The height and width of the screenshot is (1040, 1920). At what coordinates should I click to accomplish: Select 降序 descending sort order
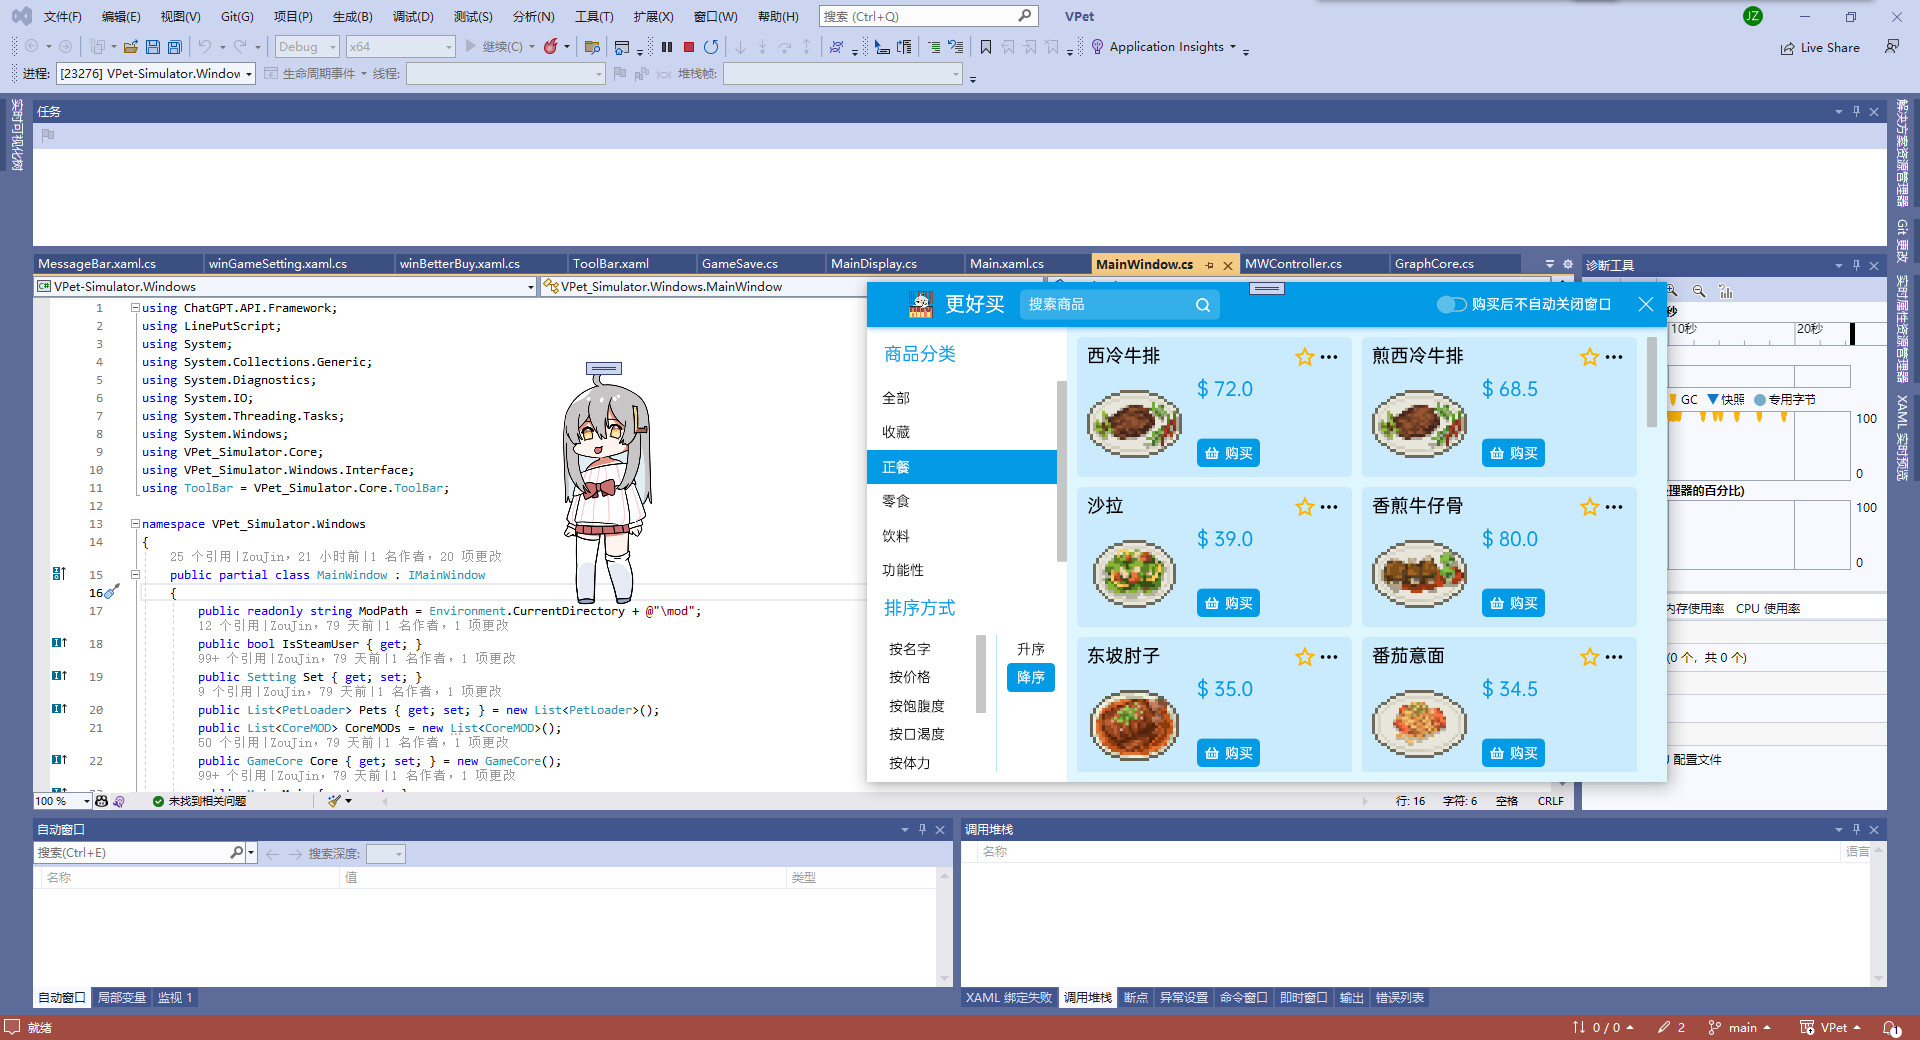pyautogui.click(x=1030, y=678)
